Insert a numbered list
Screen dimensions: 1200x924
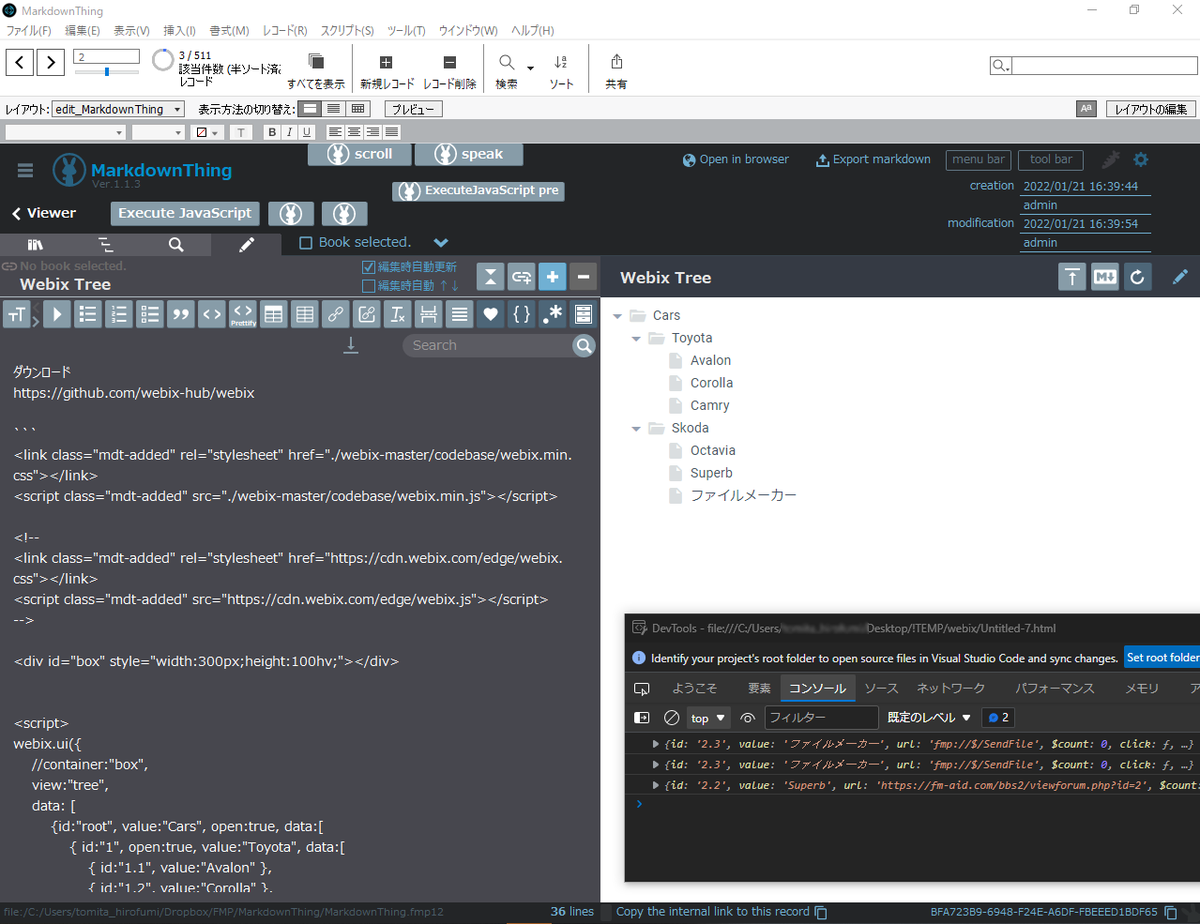(119, 314)
